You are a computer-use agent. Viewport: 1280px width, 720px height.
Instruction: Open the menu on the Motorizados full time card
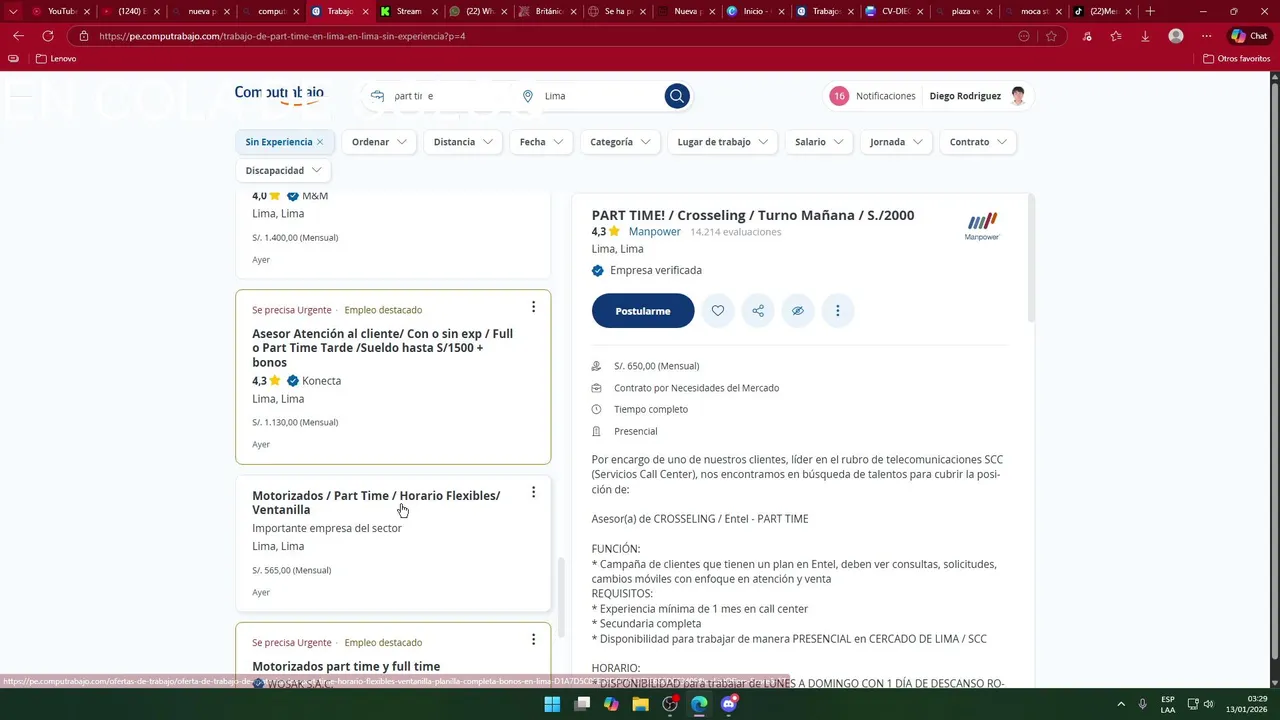[x=533, y=640]
